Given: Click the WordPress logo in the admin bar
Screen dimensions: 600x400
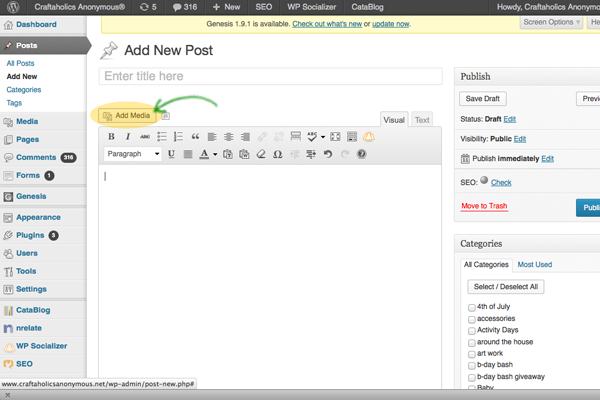Looking at the screenshot, I should (x=13, y=7).
